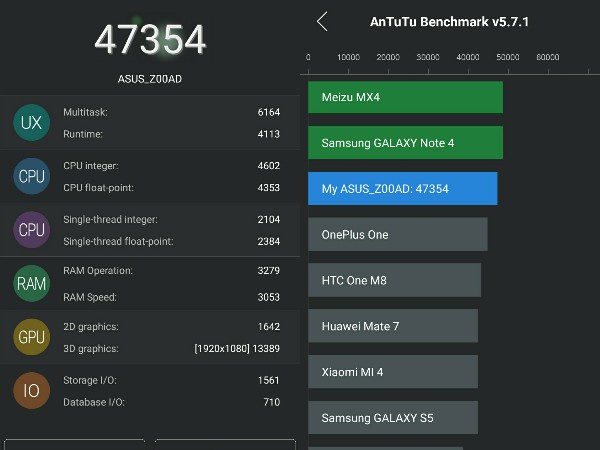Click the 3D graphics label
The width and height of the screenshot is (600, 450).
point(91,349)
